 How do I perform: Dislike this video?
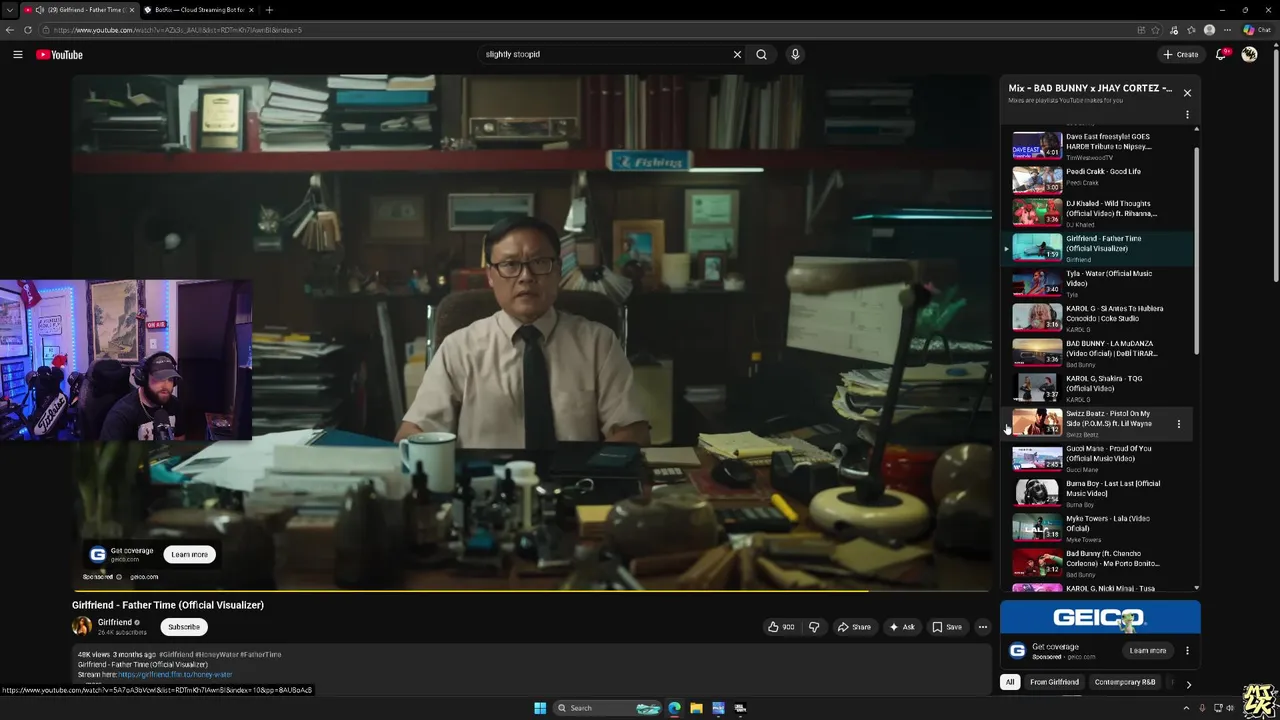click(x=814, y=627)
